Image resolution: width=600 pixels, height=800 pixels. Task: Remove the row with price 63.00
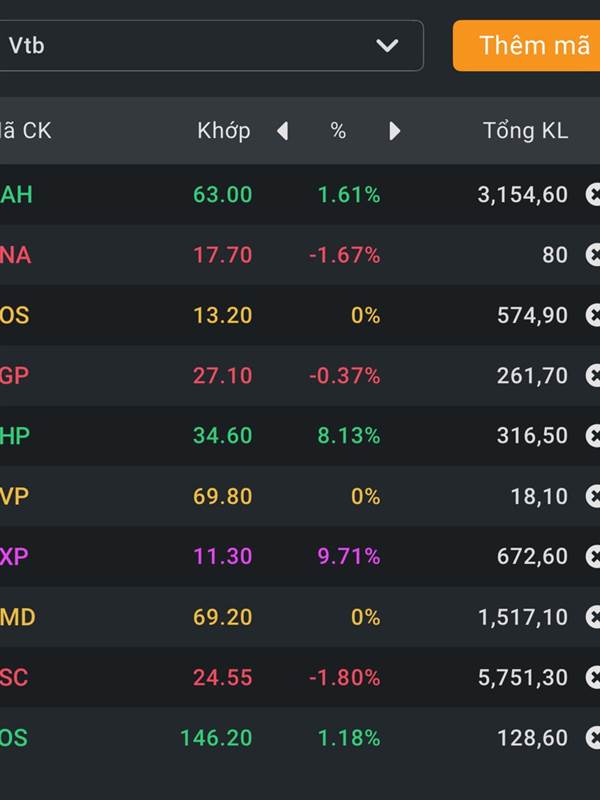point(593,194)
